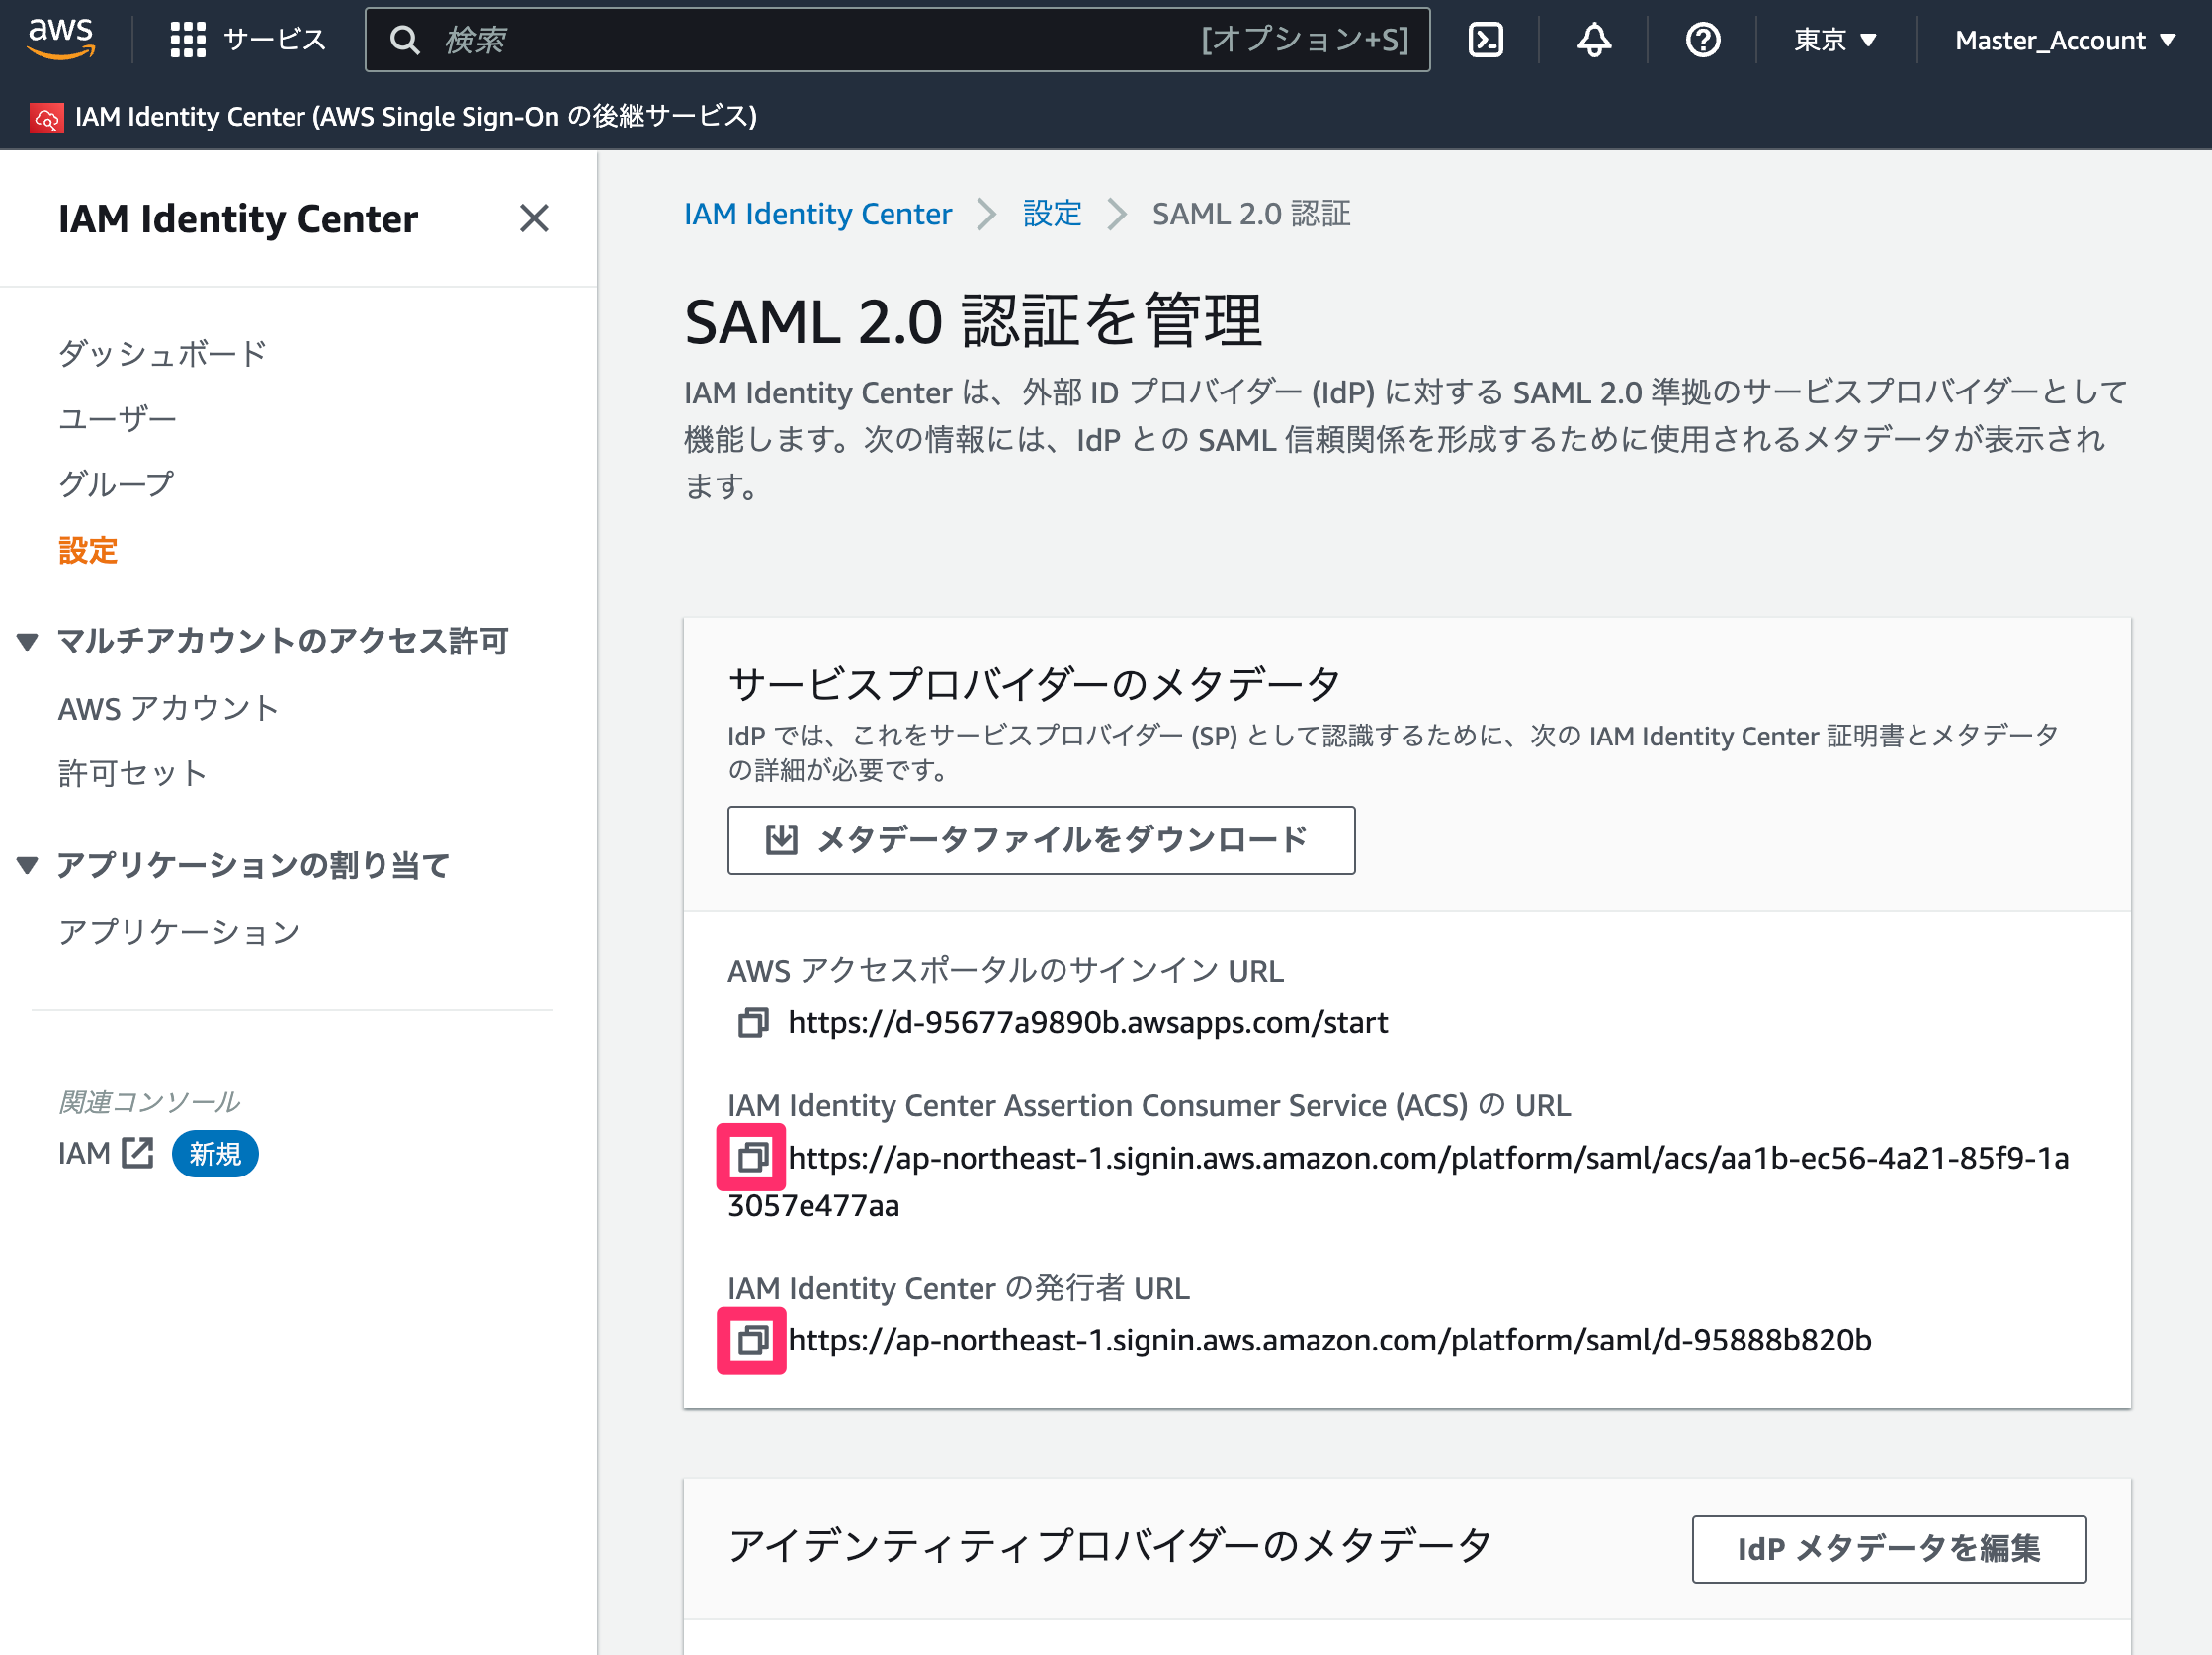Collapse the アプリケーションの割り当て section

[x=27, y=865]
